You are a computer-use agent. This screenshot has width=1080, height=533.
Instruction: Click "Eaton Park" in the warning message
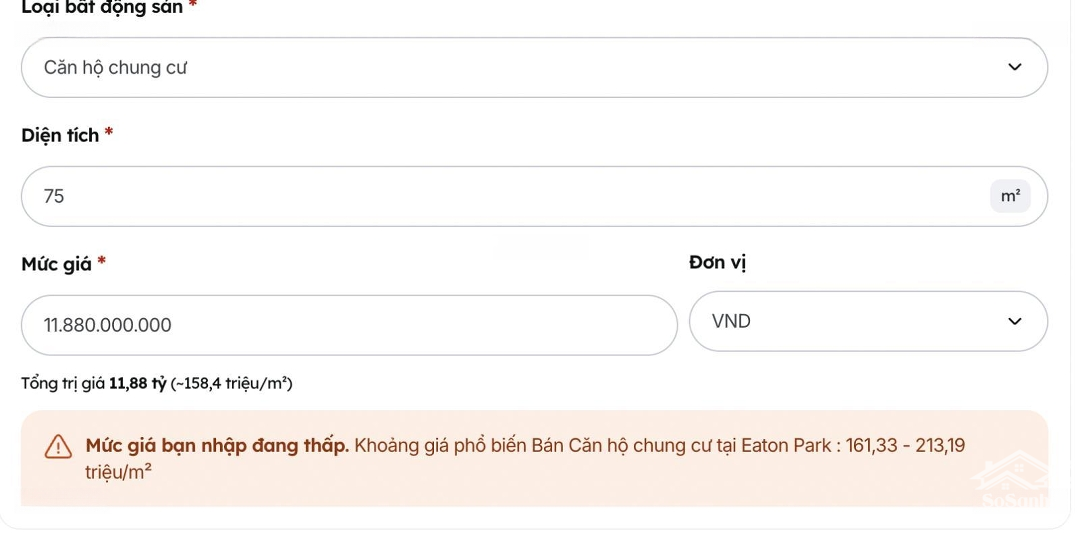click(x=786, y=446)
